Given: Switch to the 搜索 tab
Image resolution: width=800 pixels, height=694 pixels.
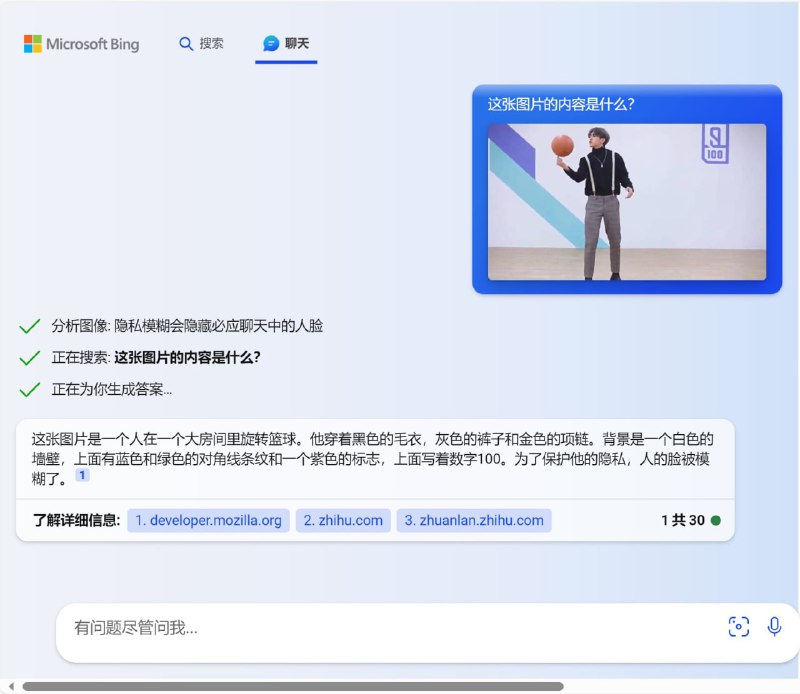Looking at the screenshot, I should pos(201,44).
